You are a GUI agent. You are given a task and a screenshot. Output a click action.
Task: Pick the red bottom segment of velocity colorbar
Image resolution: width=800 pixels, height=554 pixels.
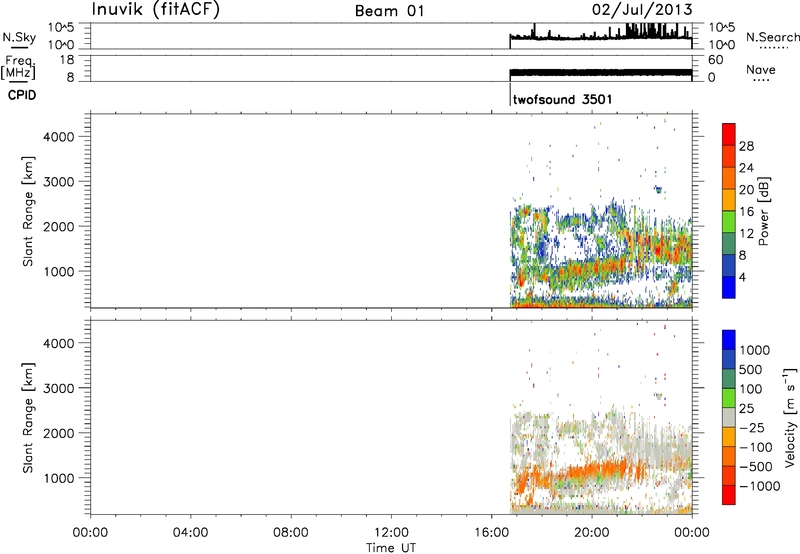(729, 495)
